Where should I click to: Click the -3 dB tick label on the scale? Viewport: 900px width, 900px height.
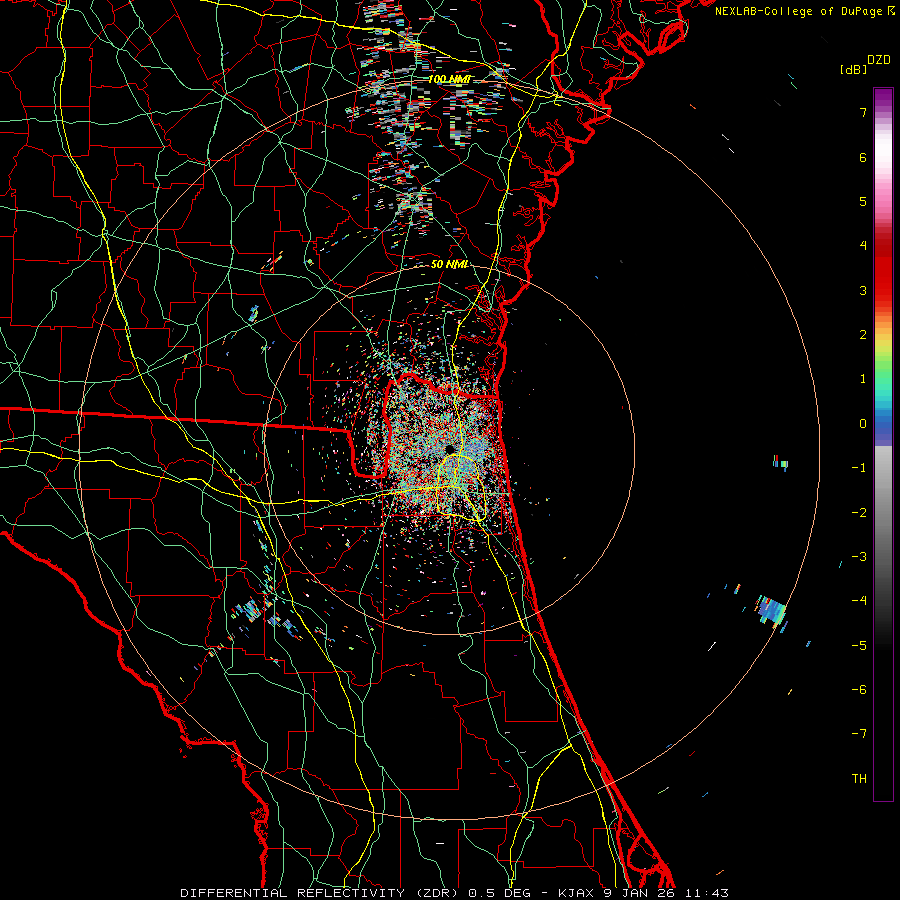[859, 557]
